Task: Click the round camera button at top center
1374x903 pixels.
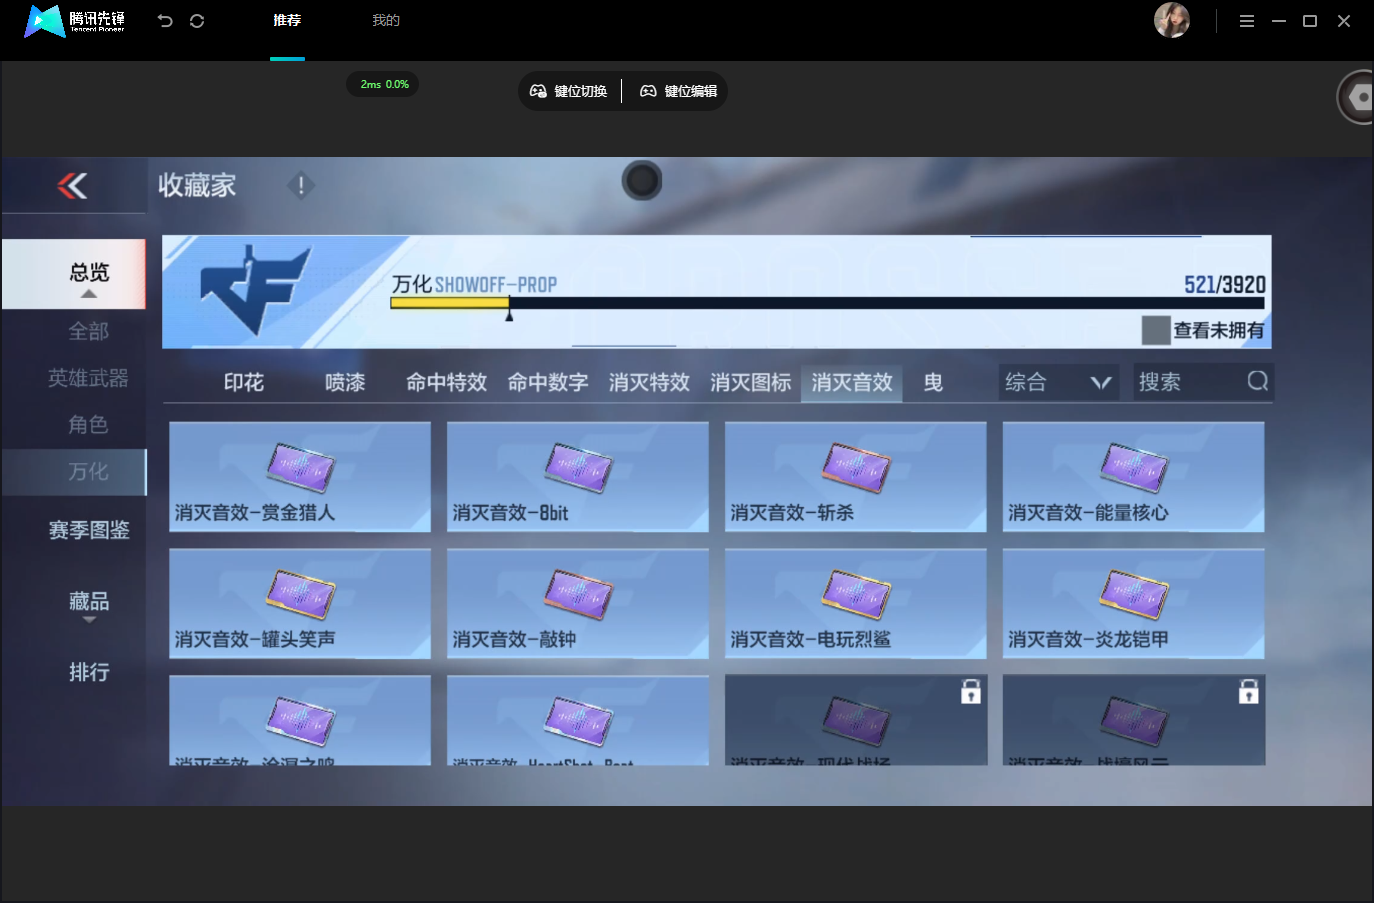Action: 642,181
